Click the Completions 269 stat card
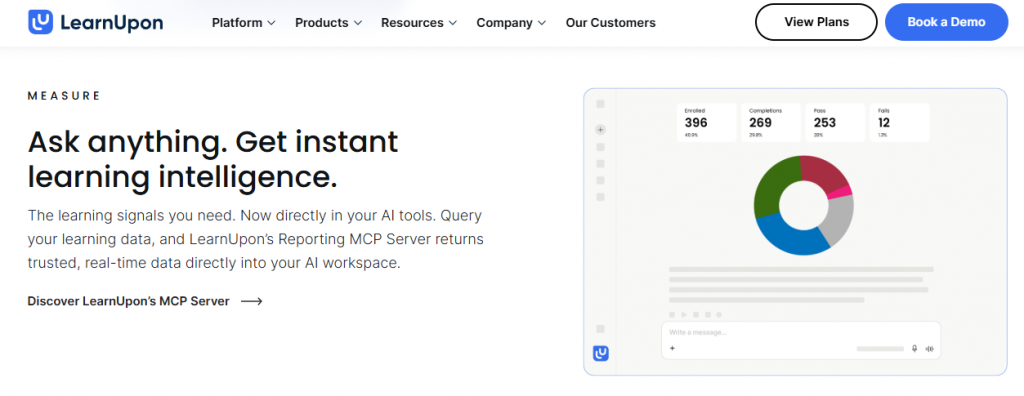This screenshot has width=1024, height=396. point(771,122)
